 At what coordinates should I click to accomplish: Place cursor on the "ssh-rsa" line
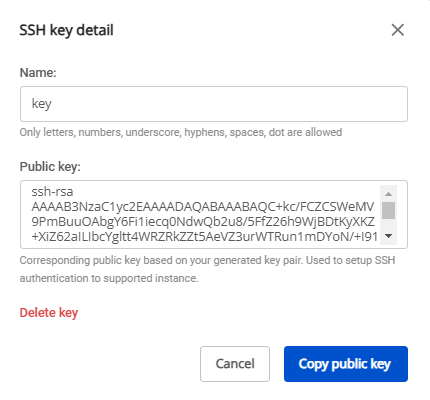point(52,192)
